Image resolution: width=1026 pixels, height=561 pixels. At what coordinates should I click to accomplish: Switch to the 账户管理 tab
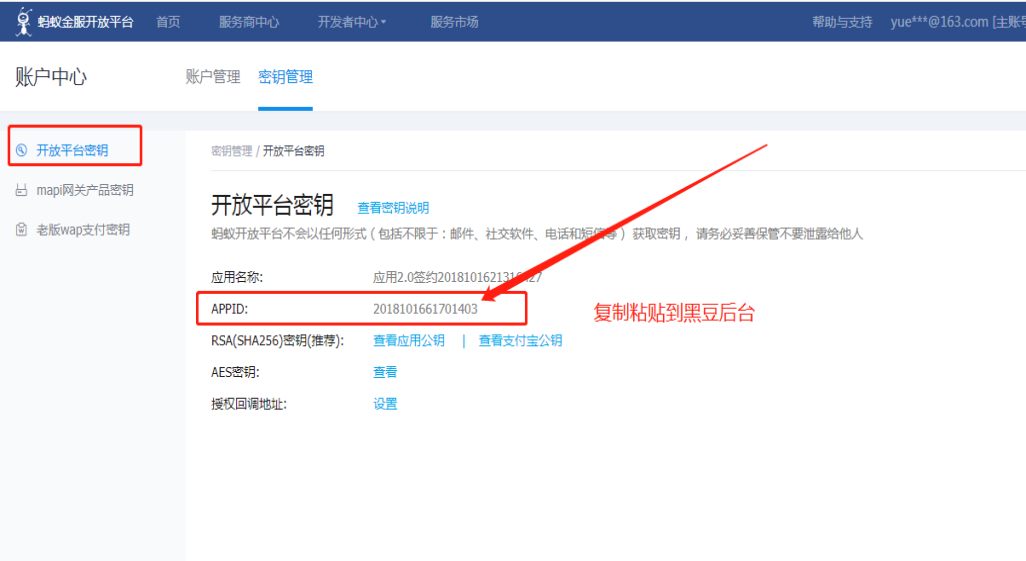tap(213, 77)
